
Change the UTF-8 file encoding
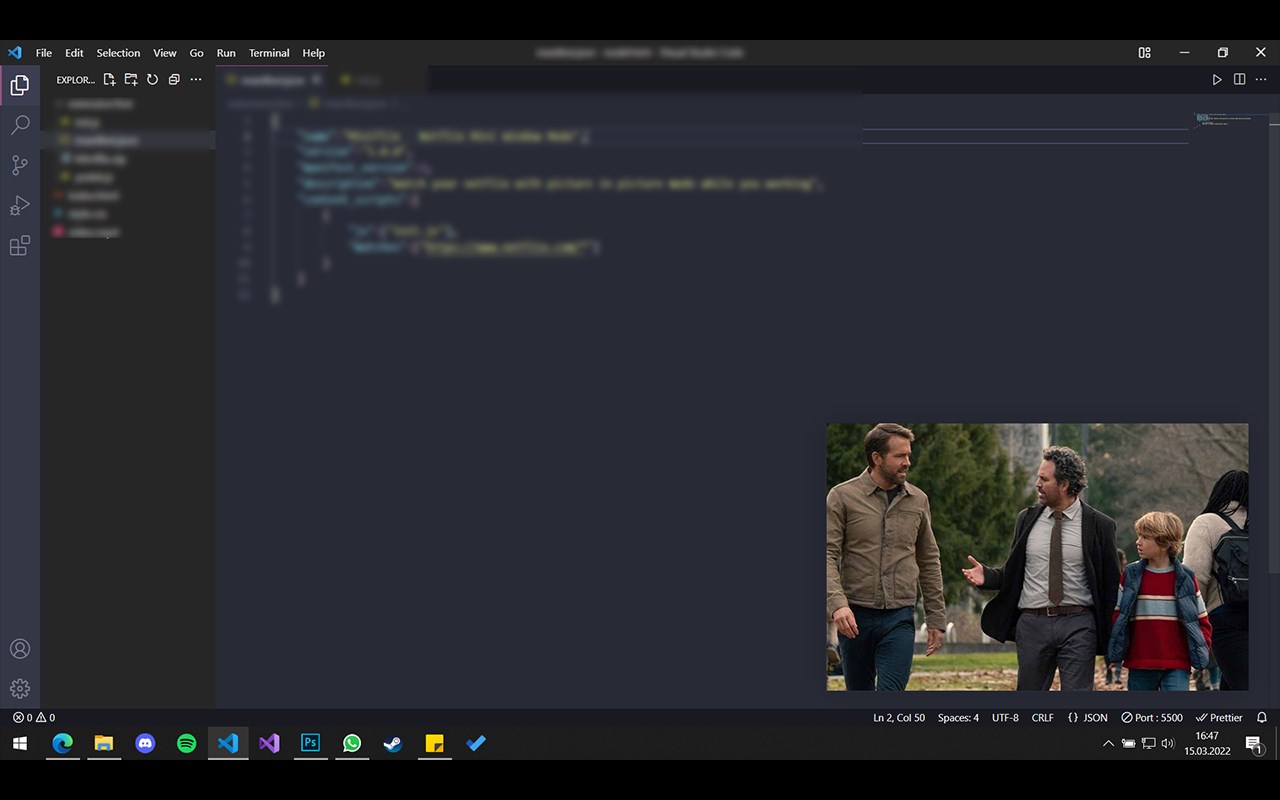pyautogui.click(x=1005, y=718)
